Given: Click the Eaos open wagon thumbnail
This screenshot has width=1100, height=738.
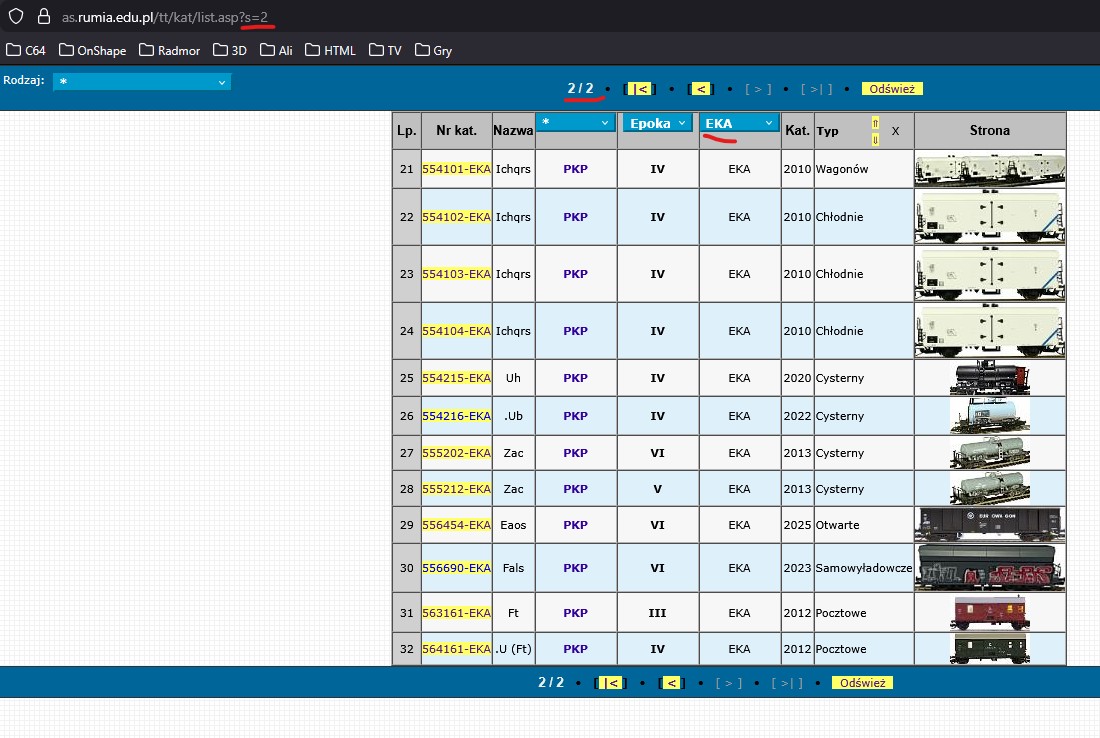Looking at the screenshot, I should pos(989,524).
